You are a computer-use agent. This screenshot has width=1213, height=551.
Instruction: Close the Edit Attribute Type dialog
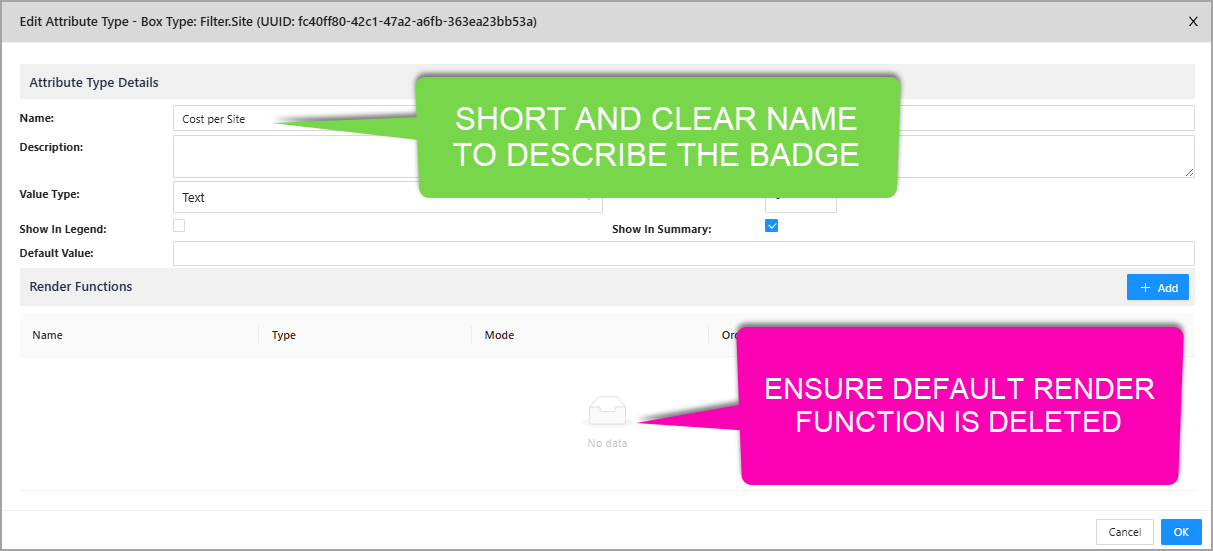[x=1192, y=21]
